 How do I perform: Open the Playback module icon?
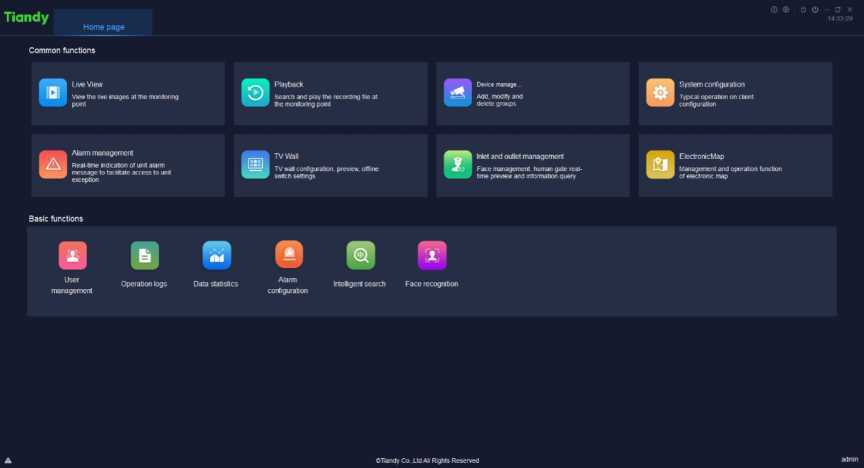(255, 93)
